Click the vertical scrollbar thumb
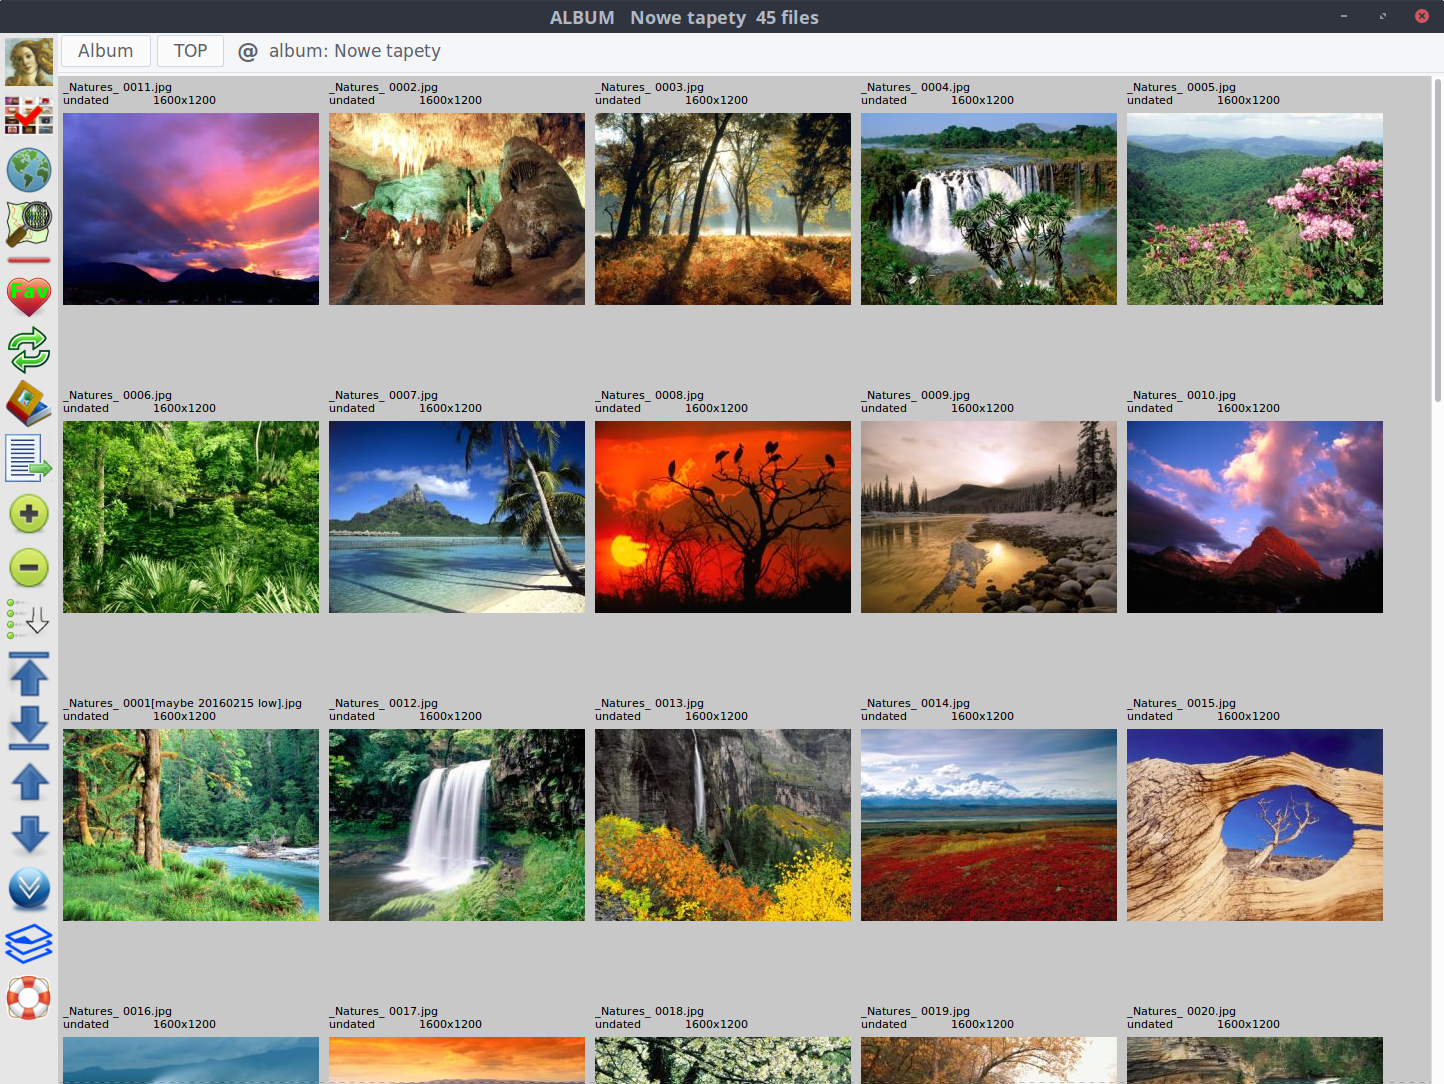The image size is (1444, 1084). coord(1438,240)
